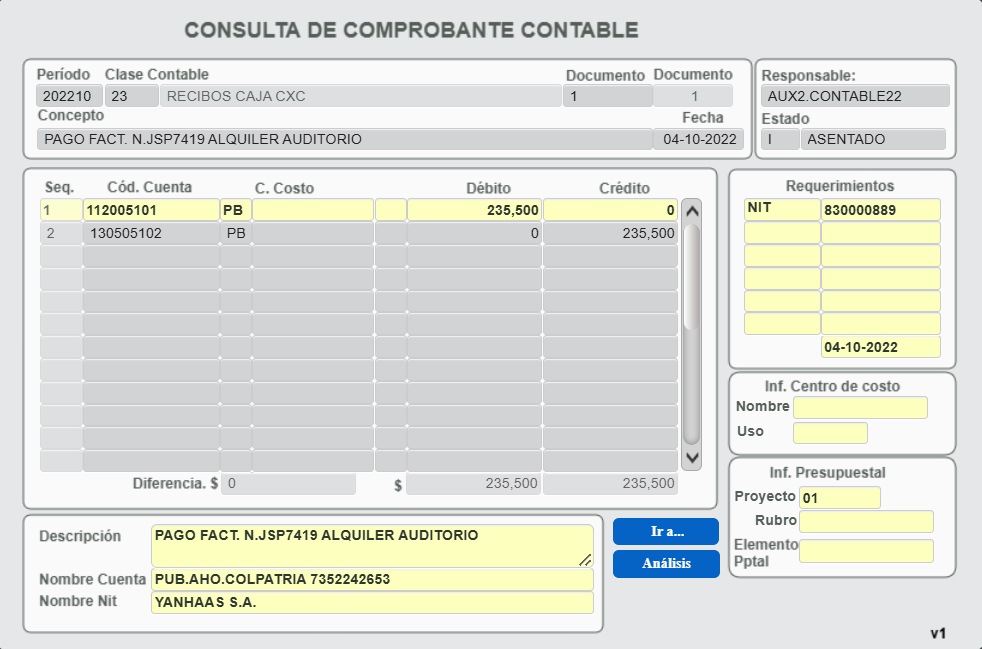
Task: Click Crédito value 235,500 in row 2
Action: point(611,234)
